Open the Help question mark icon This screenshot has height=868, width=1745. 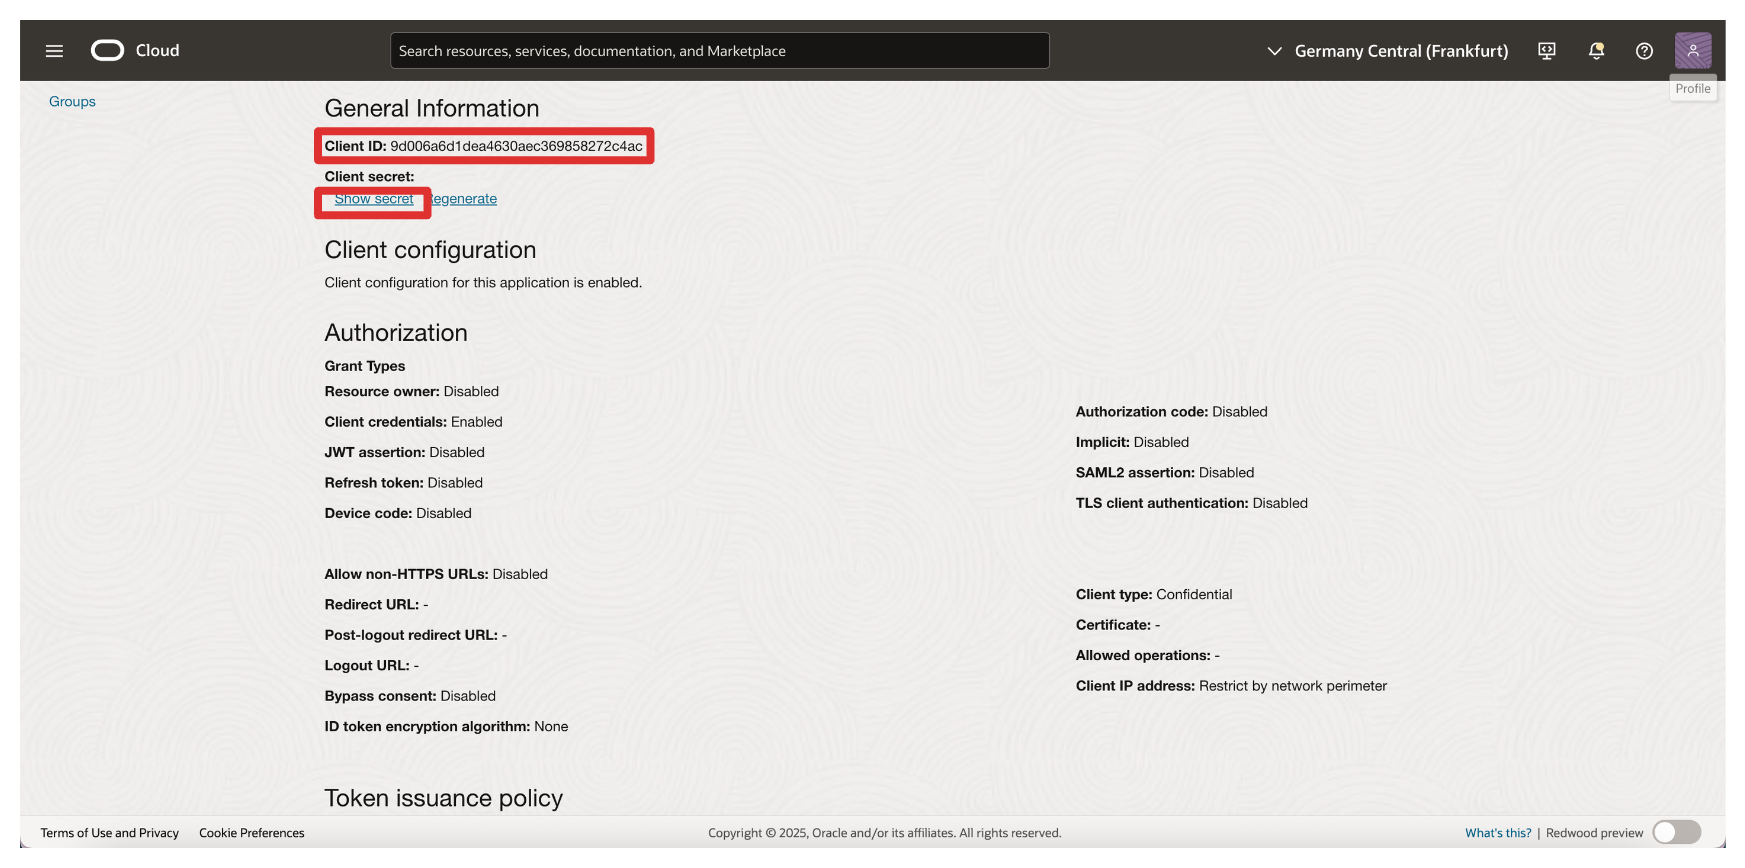point(1644,51)
